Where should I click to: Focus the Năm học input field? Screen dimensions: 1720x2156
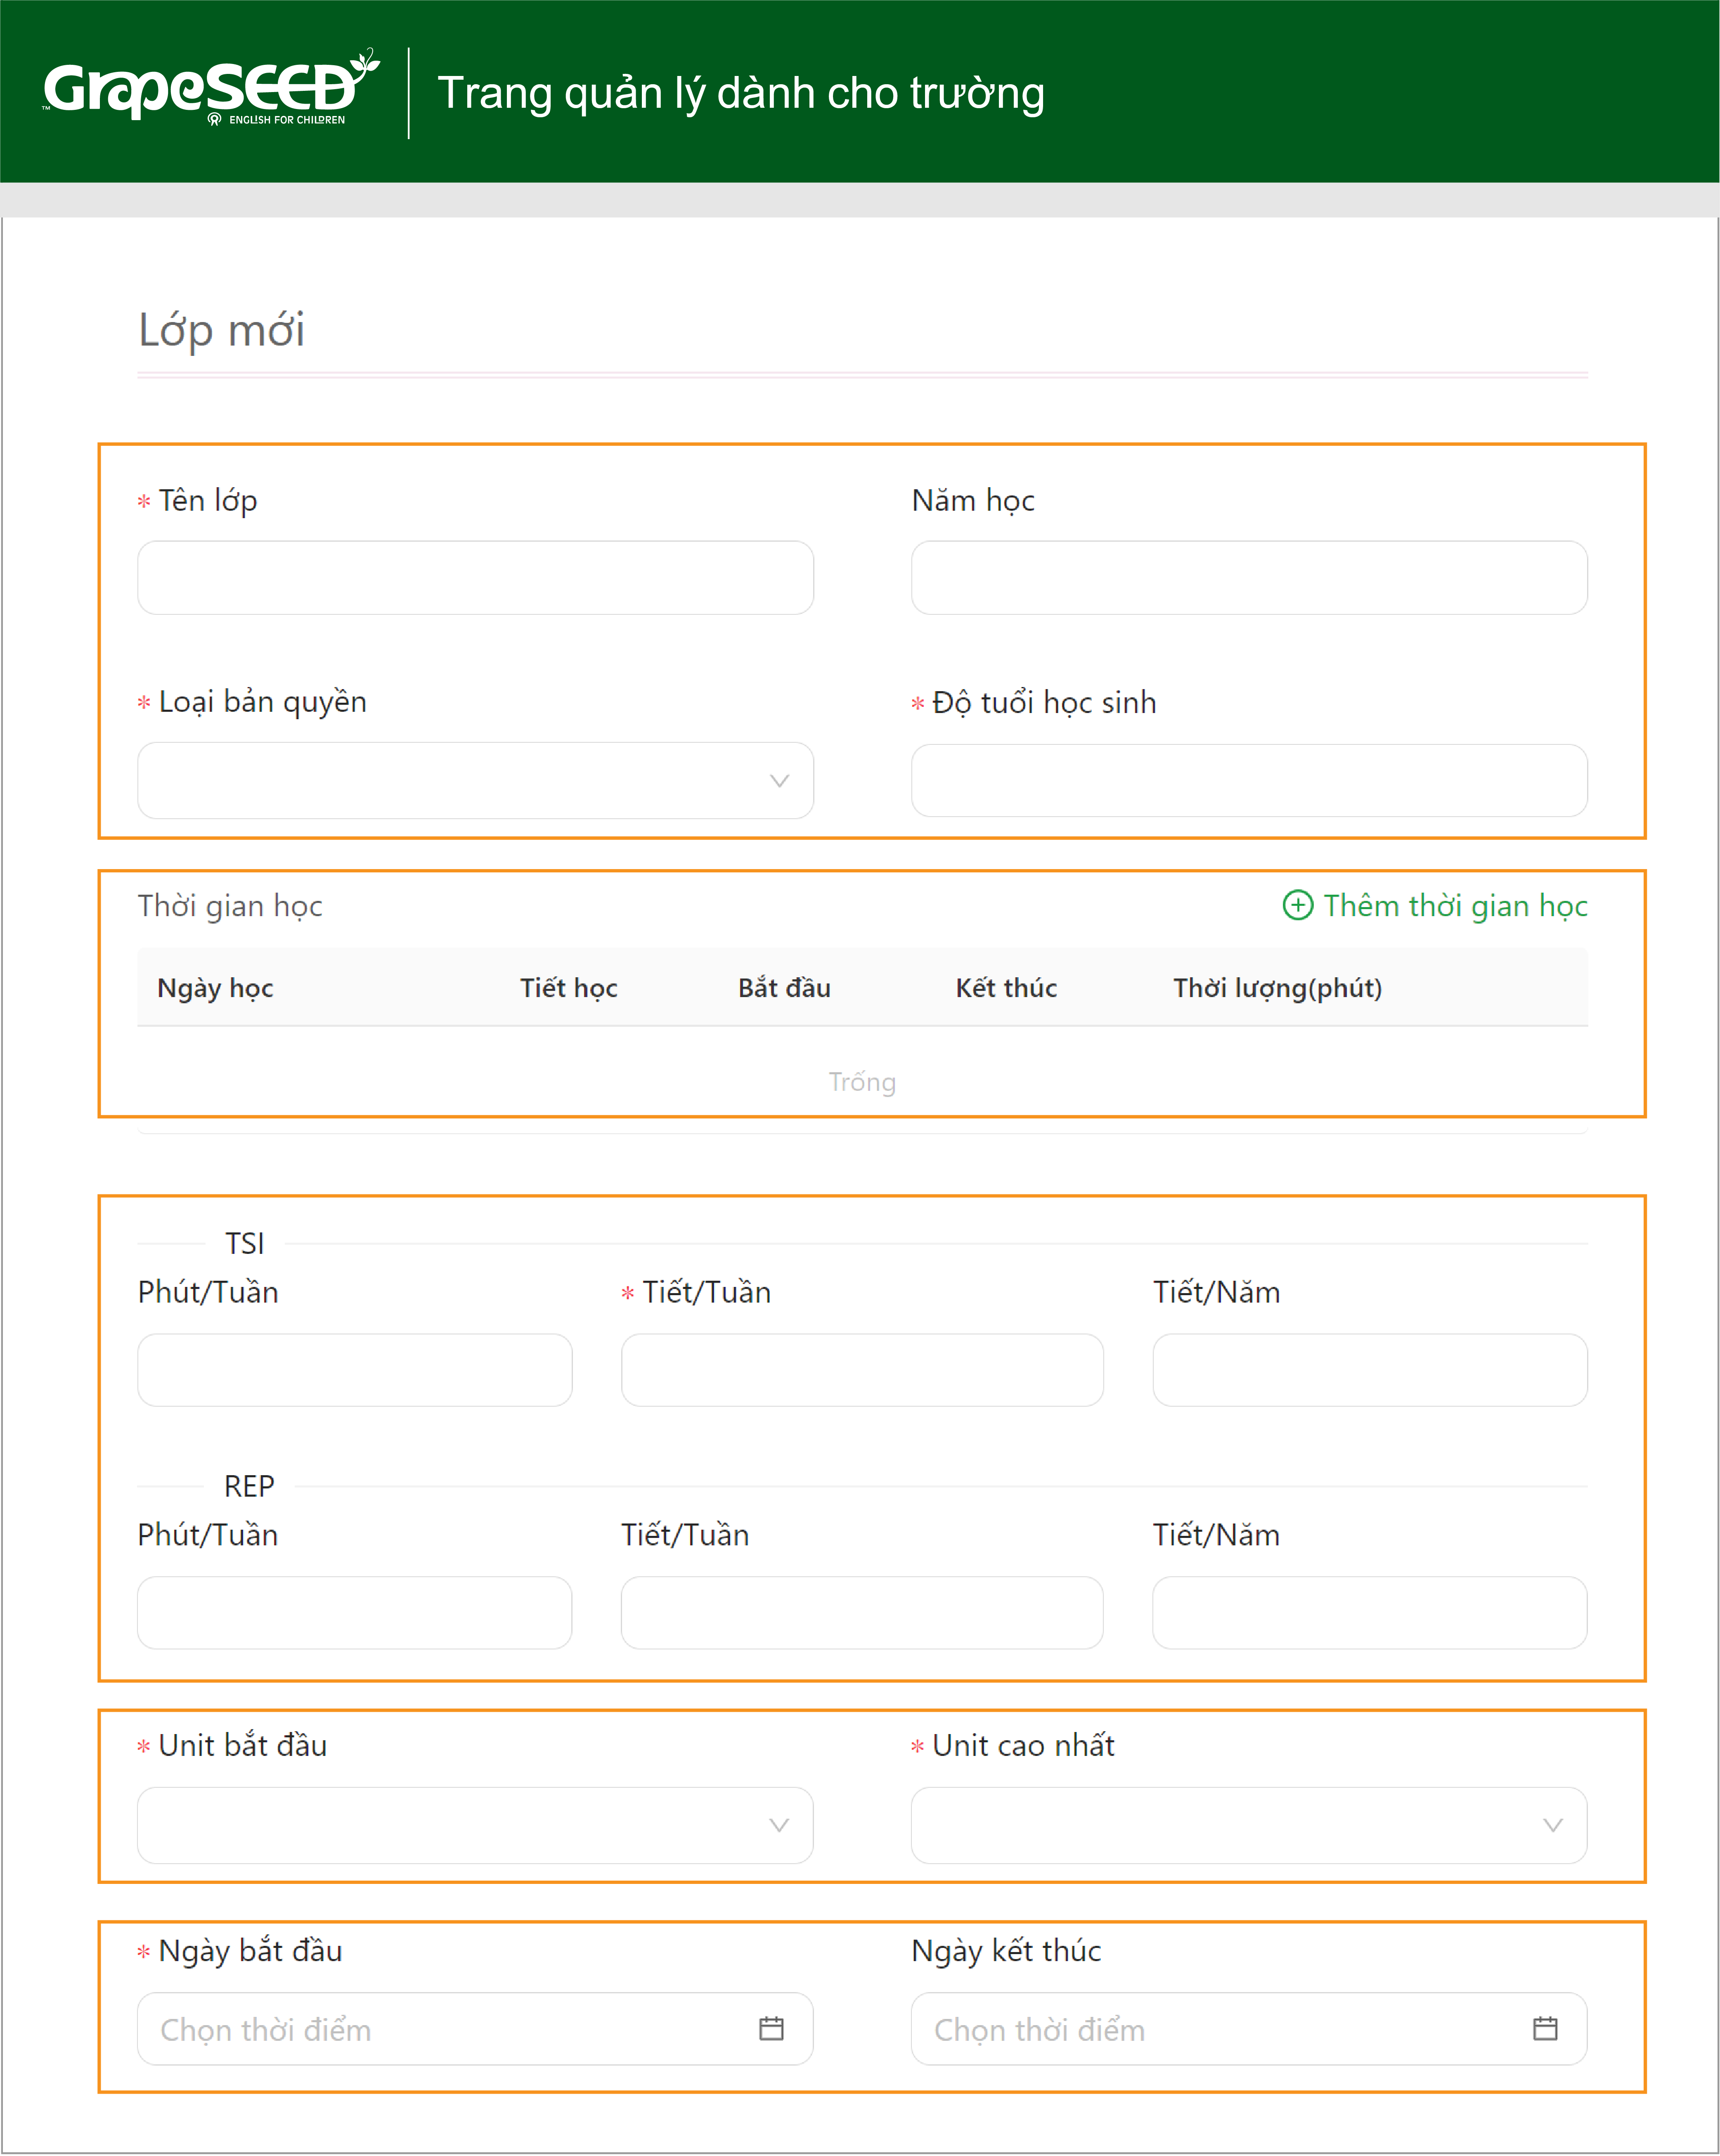click(x=1249, y=578)
